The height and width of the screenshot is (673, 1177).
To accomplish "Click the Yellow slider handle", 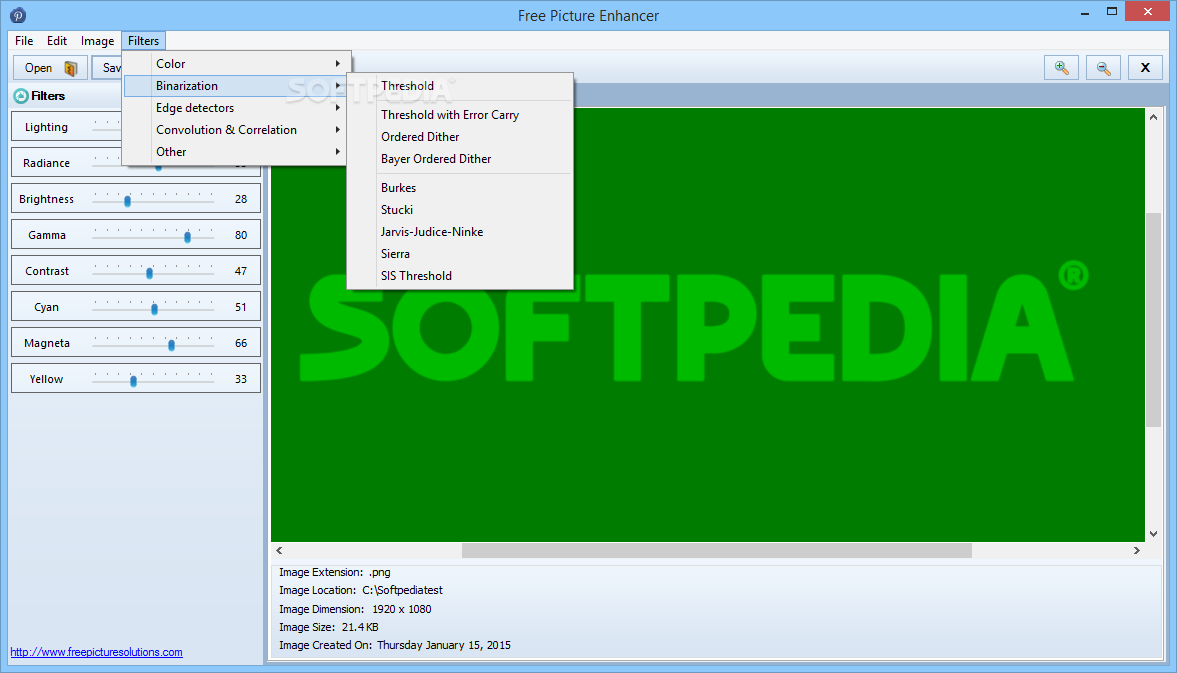I will point(134,380).
